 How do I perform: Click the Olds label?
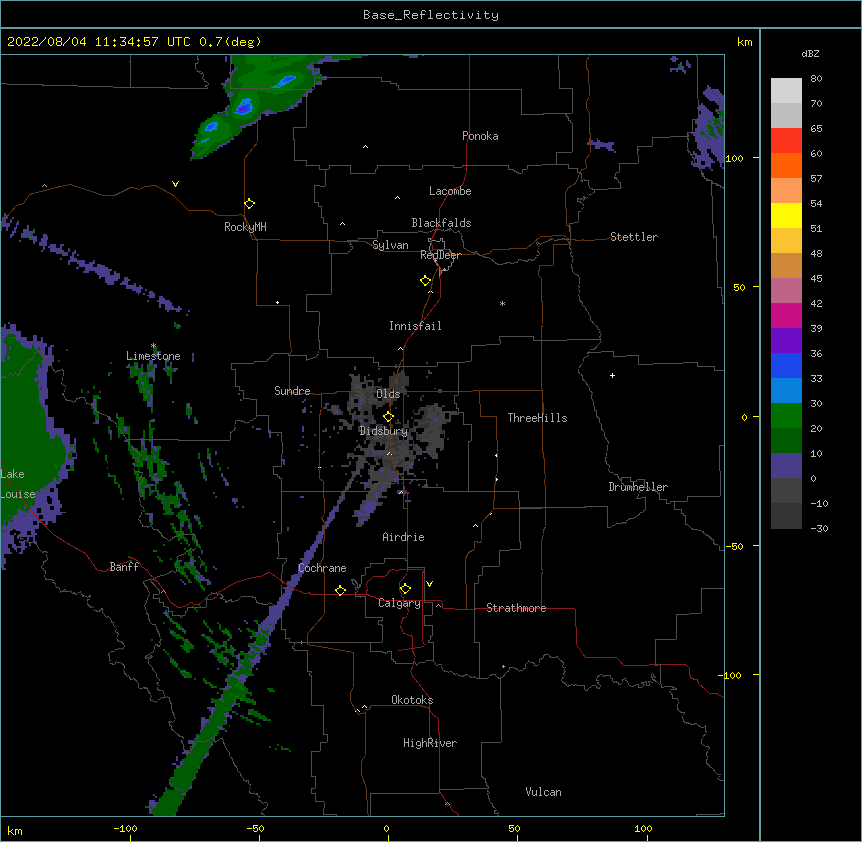tap(388, 394)
